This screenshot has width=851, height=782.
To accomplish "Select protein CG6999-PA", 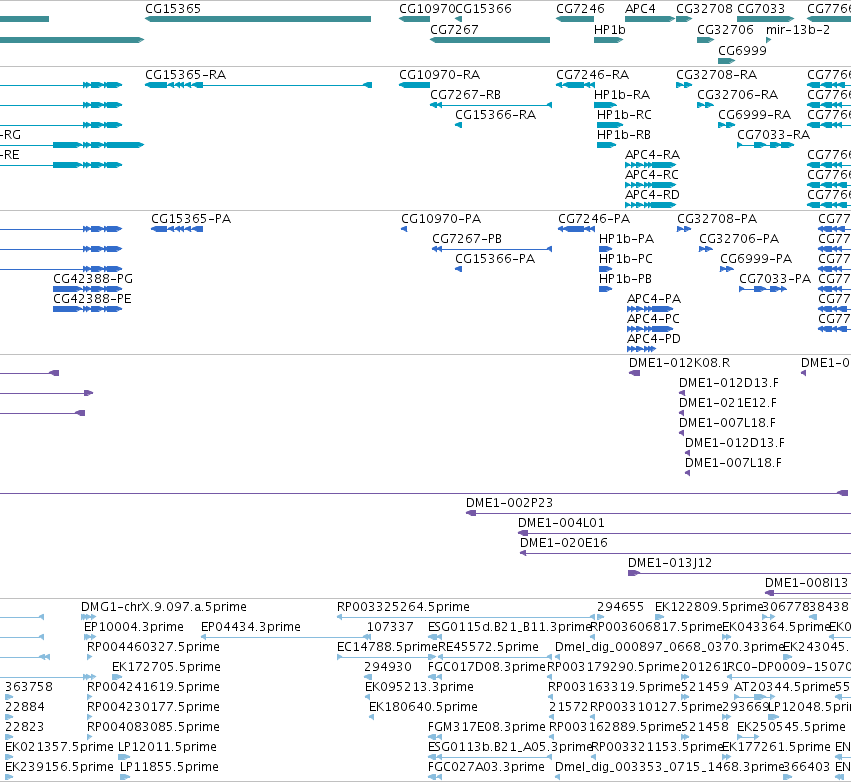I will [756, 259].
